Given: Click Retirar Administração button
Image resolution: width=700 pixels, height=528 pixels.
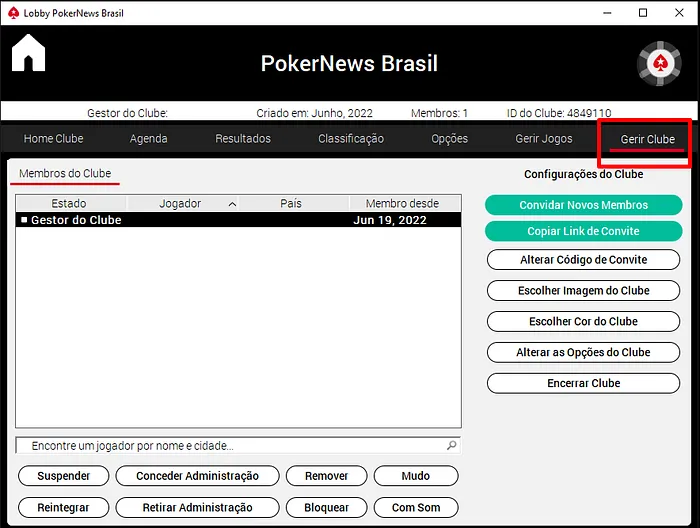Looking at the screenshot, I should pyautogui.click(x=197, y=507).
